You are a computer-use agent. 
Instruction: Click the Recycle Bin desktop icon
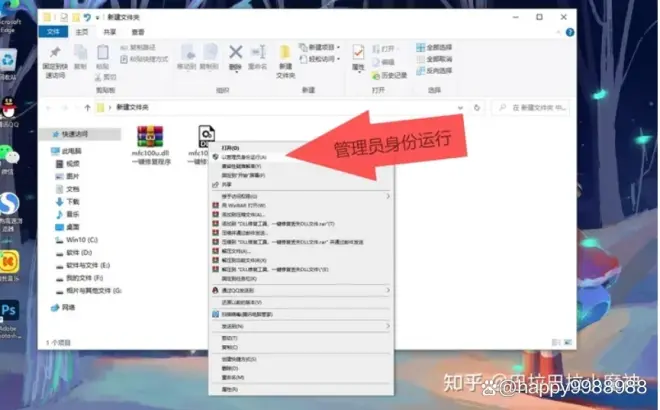coord(9,58)
